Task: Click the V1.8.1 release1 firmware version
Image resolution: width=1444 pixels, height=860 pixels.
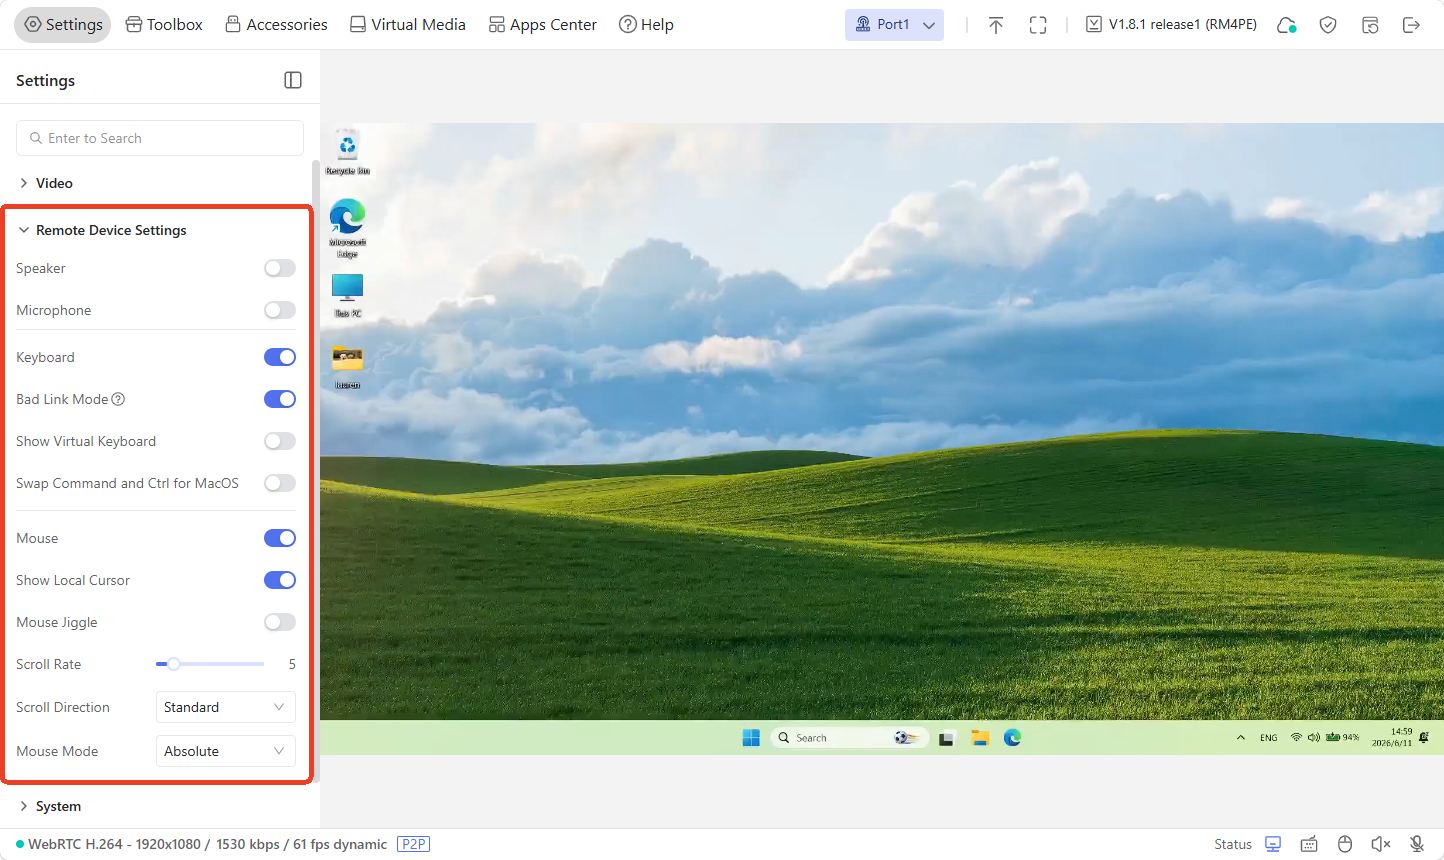Action: (x=1171, y=24)
